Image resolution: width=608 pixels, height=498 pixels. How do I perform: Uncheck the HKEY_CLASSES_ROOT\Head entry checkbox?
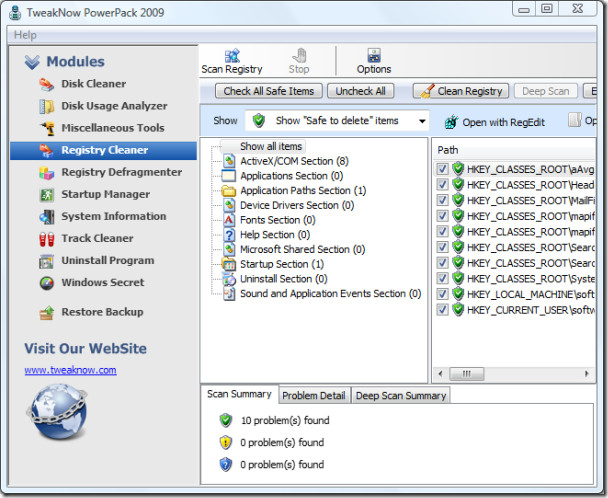coord(442,185)
